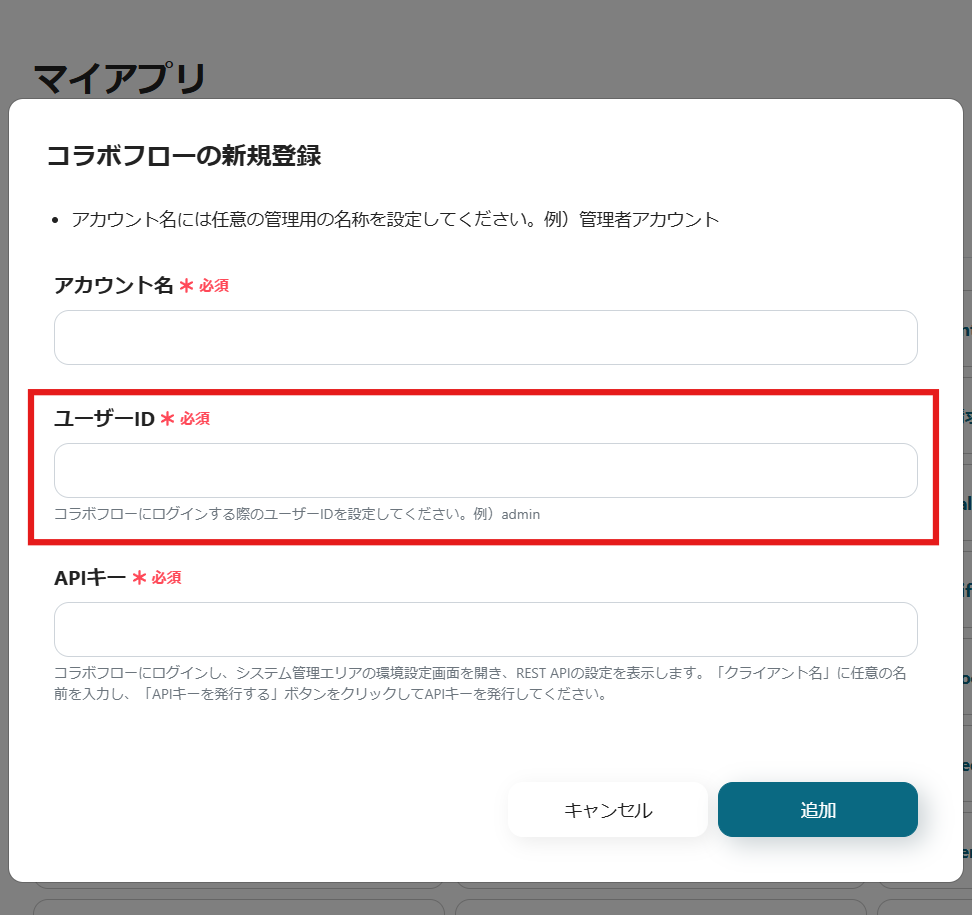Select the APIキー input box
The width and height of the screenshot is (972, 915).
click(485, 629)
